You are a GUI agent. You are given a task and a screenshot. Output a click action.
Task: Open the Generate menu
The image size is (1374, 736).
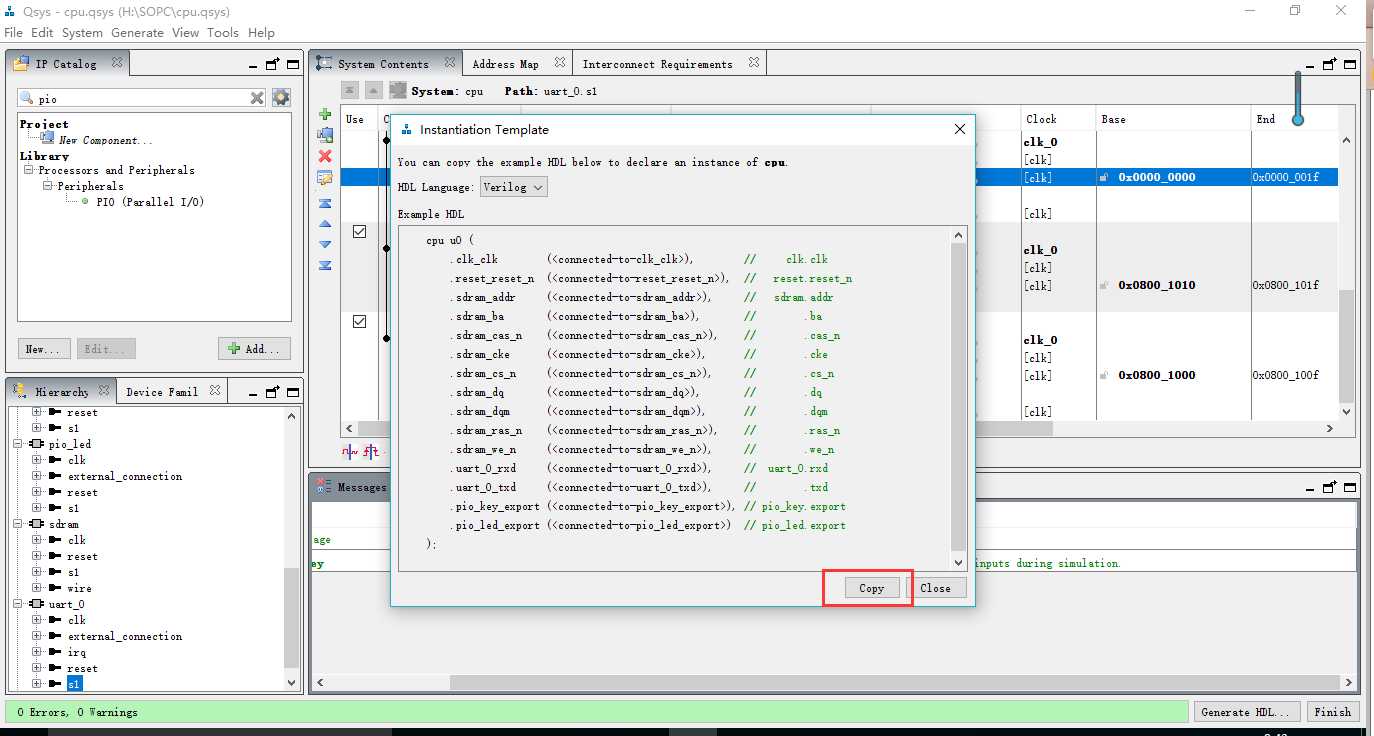coord(137,32)
